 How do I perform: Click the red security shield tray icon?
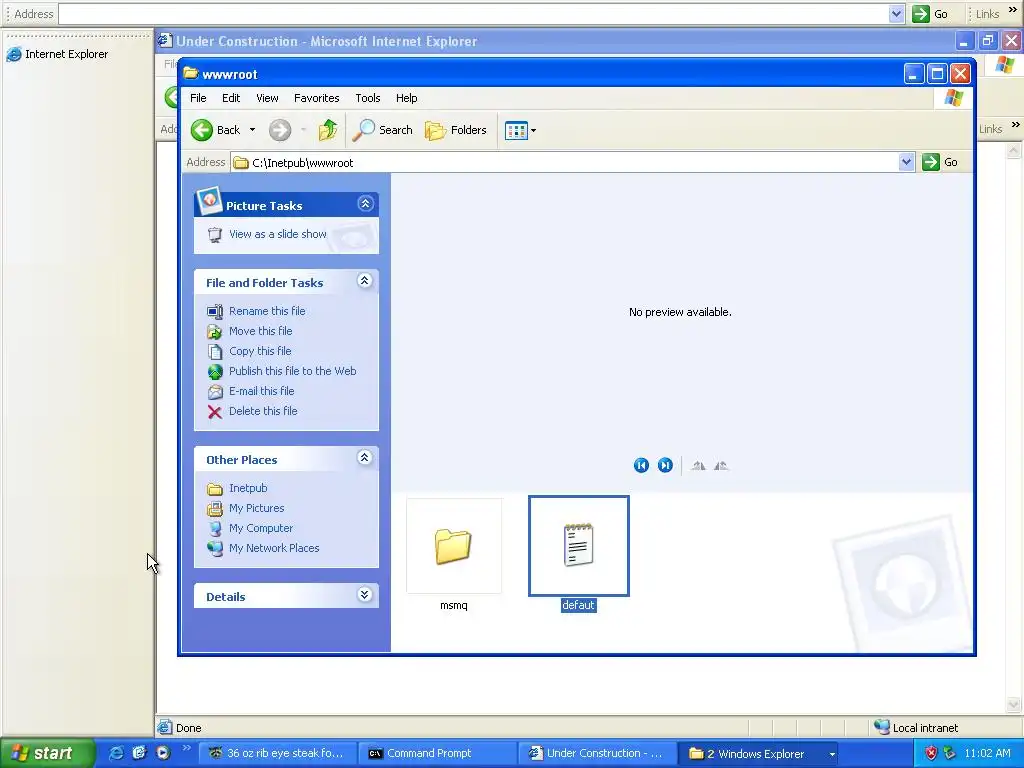pos(931,754)
